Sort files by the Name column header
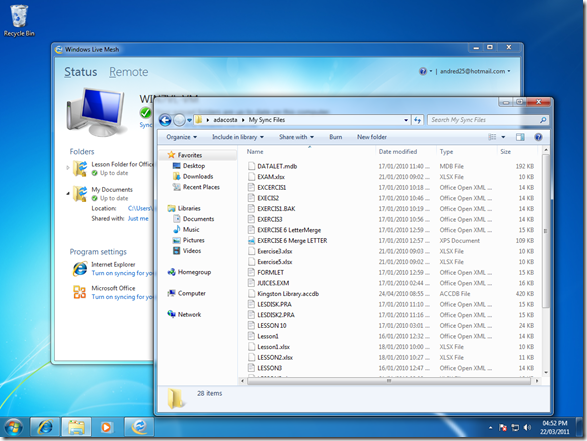This screenshot has height=441, width=587. tap(308, 152)
